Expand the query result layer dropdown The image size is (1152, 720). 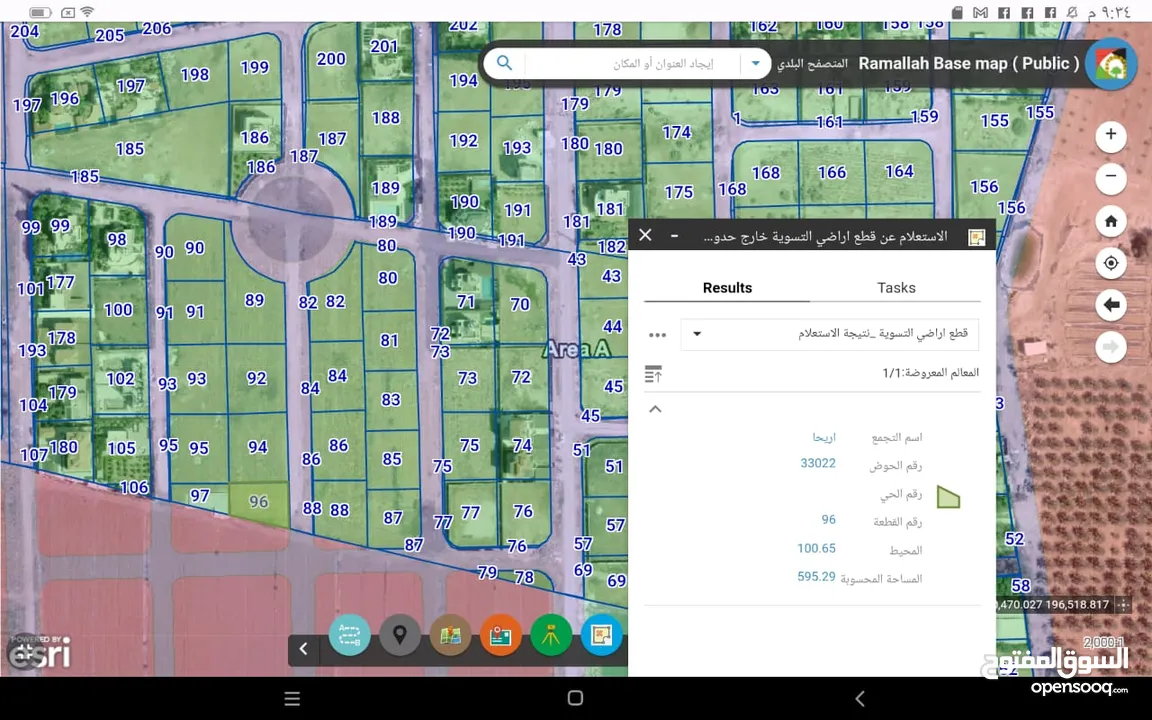pos(697,334)
